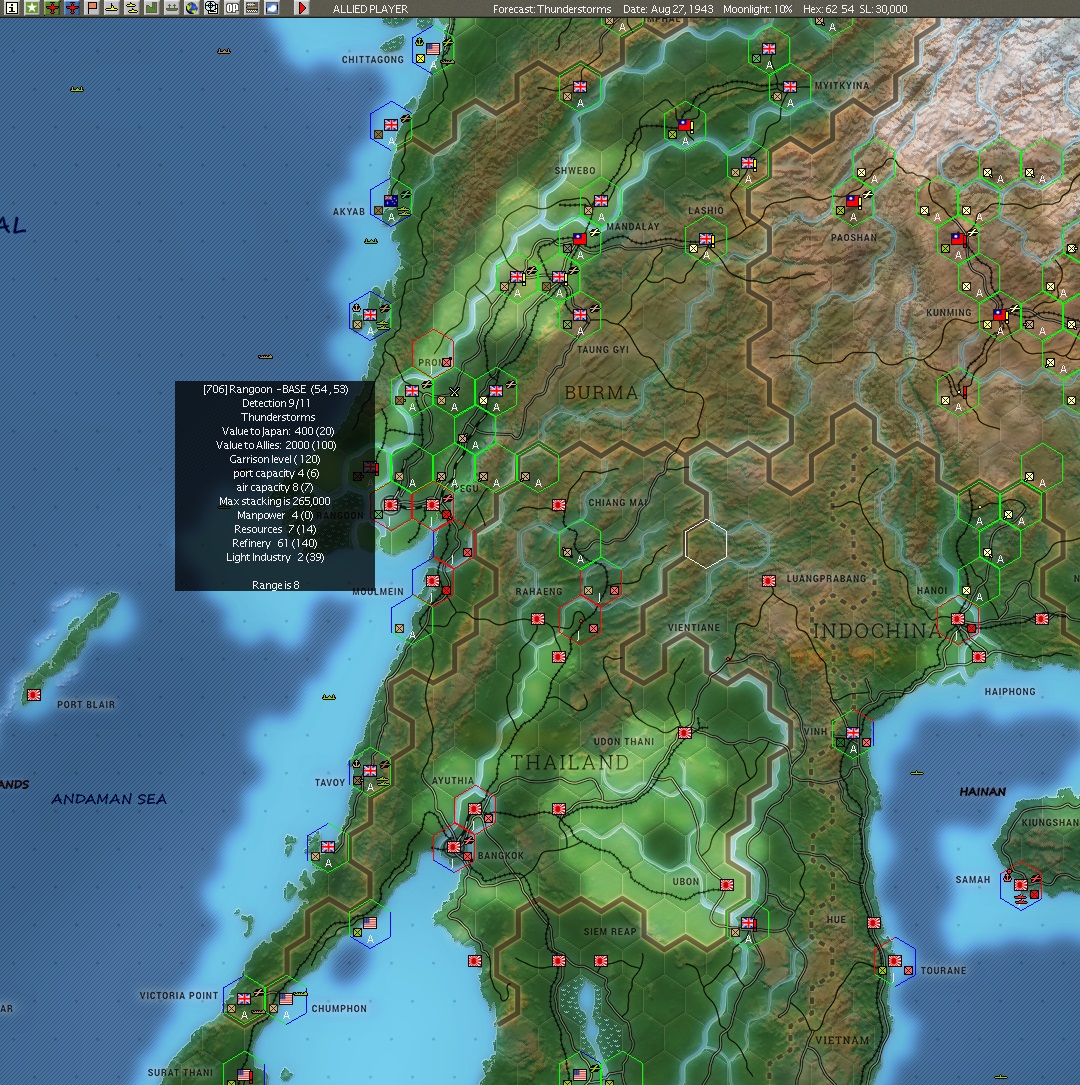Click the SL: 30,000 status text
Image resolution: width=1080 pixels, height=1085 pixels.
[x=884, y=9]
